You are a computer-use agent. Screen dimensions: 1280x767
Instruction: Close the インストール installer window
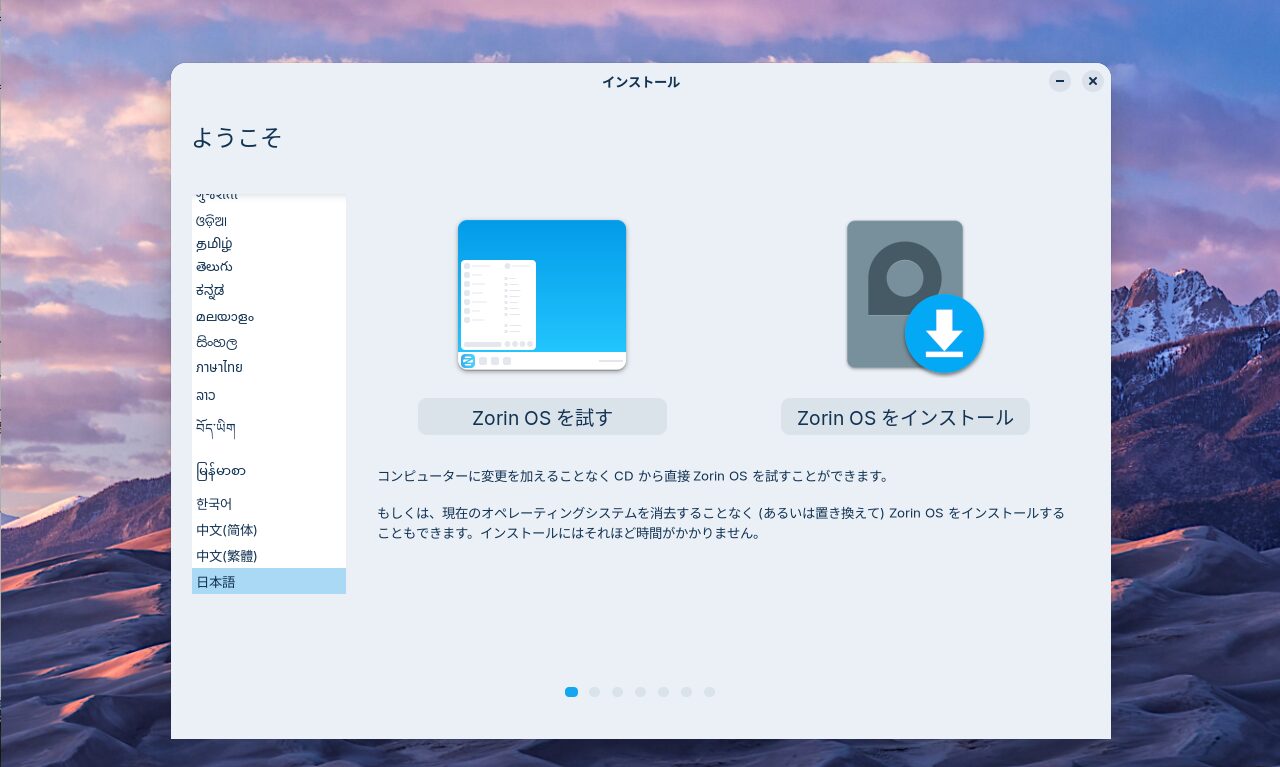[1093, 81]
